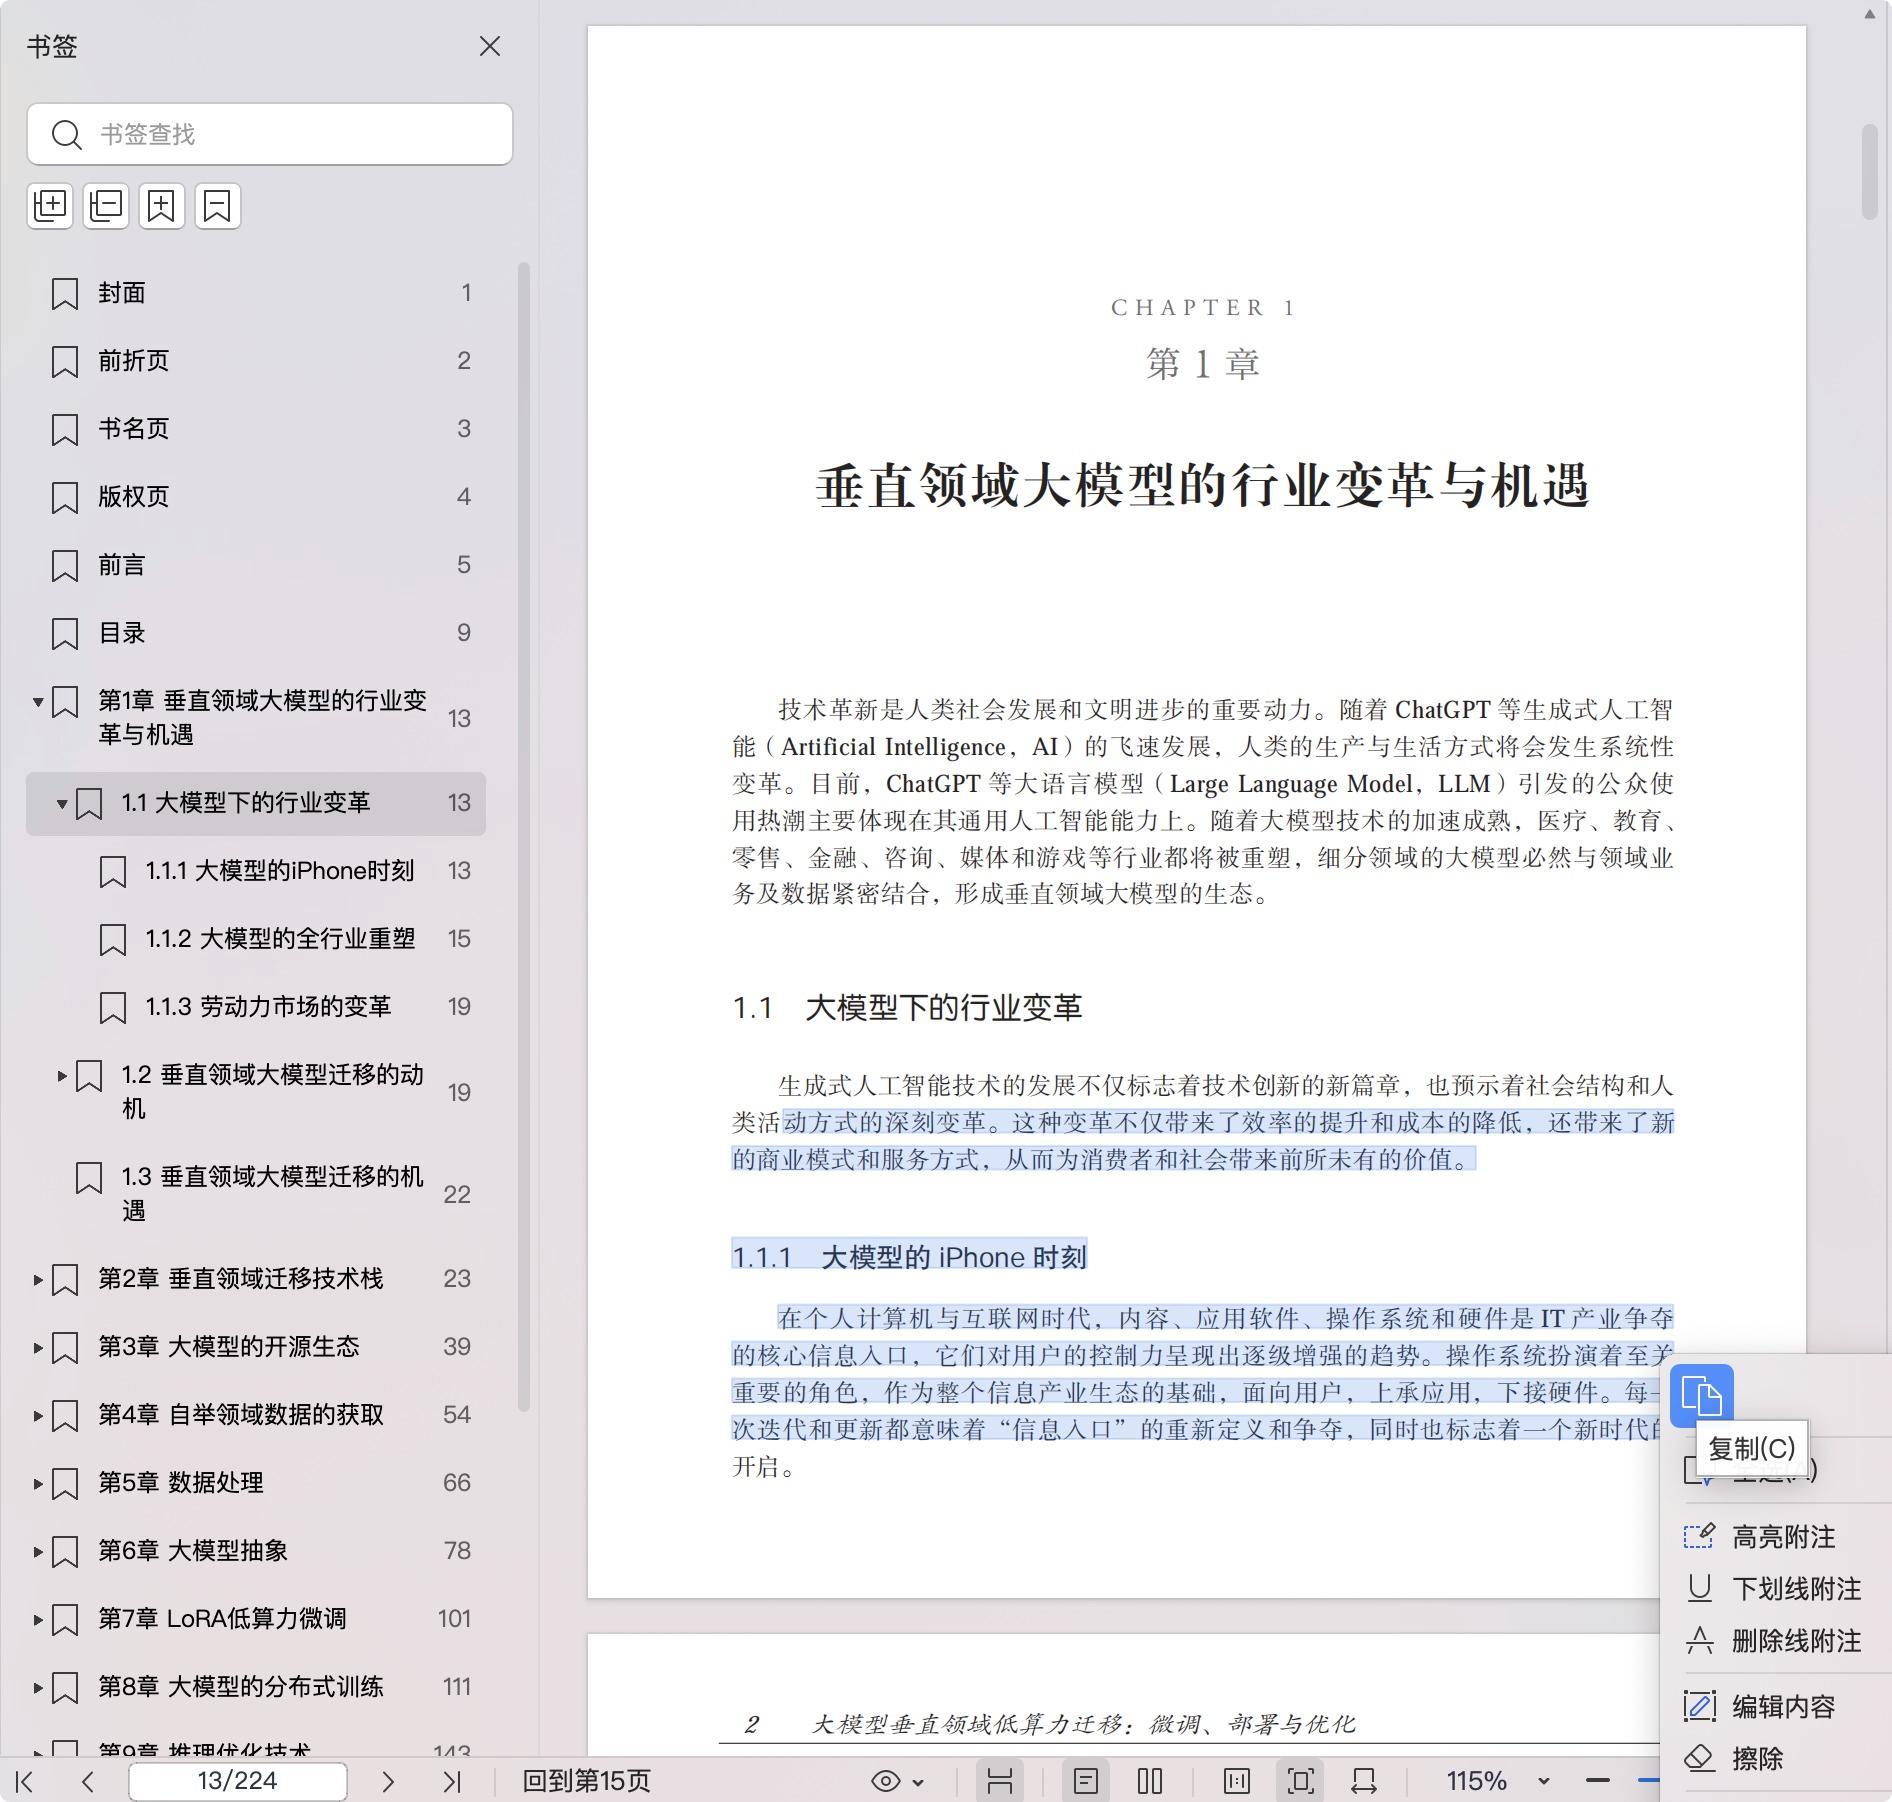Open bookmark 1.1.2 大模型的全行业重塑
The image size is (1892, 1802).
tap(280, 939)
